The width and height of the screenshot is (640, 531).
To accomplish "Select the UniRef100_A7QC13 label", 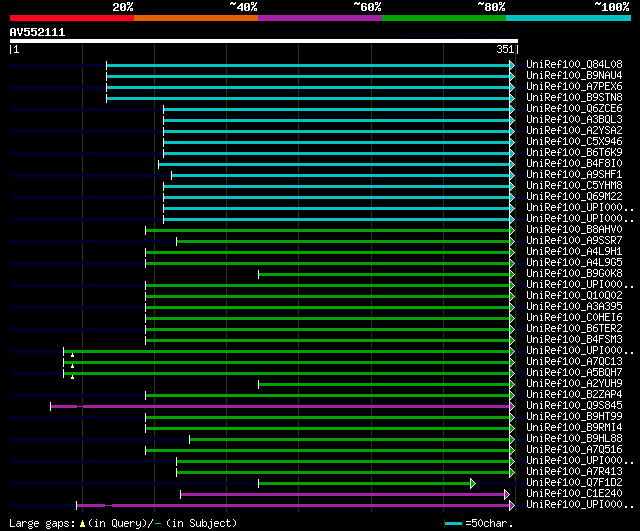I will (574, 362).
